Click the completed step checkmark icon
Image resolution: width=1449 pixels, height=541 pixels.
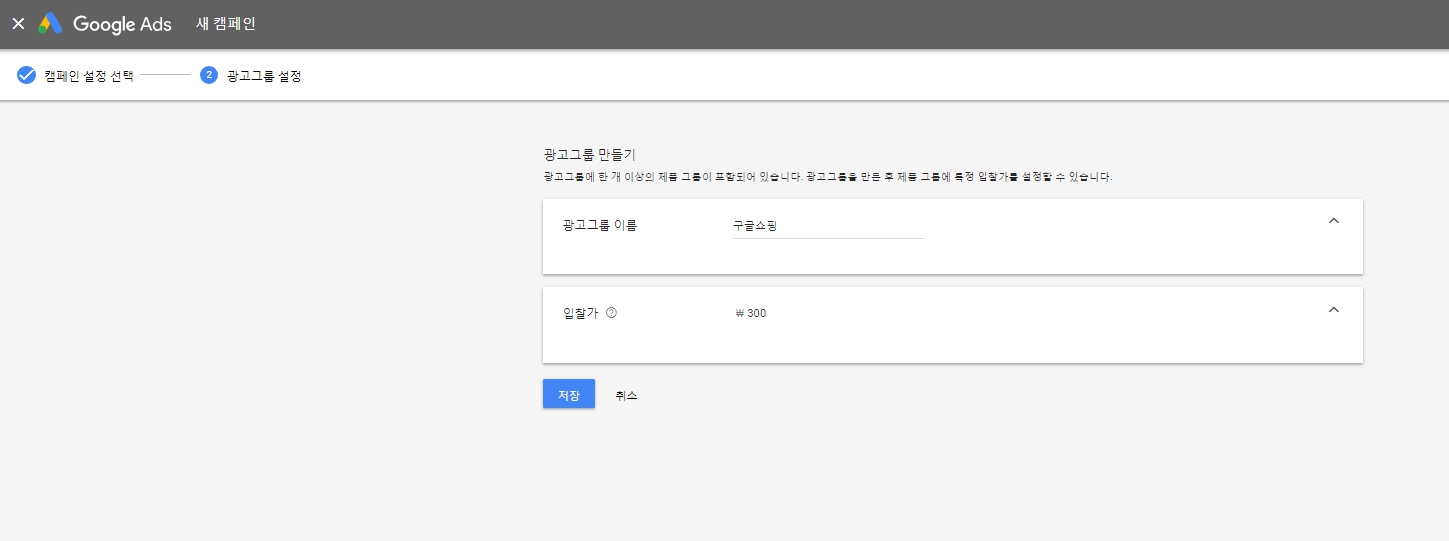[27, 75]
